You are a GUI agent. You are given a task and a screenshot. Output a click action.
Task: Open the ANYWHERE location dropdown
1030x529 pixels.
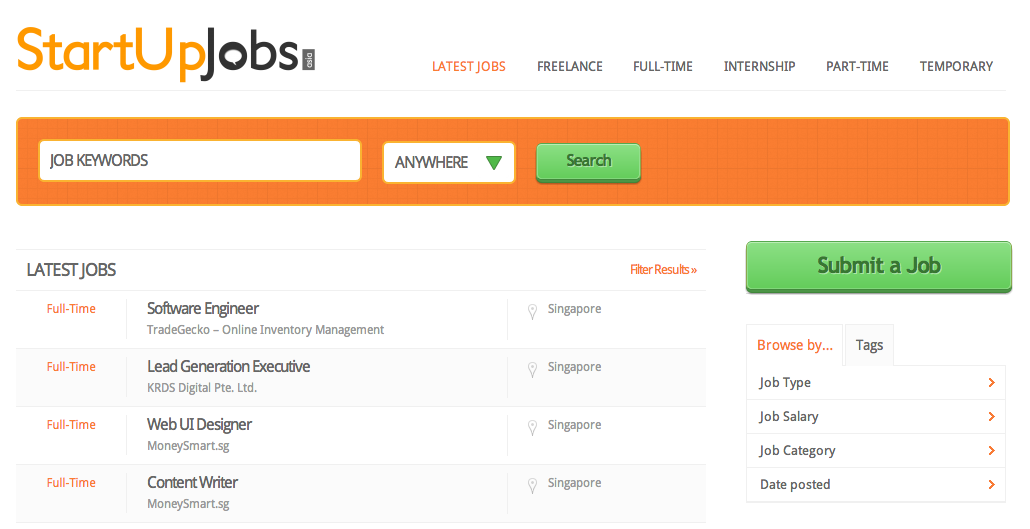[448, 162]
